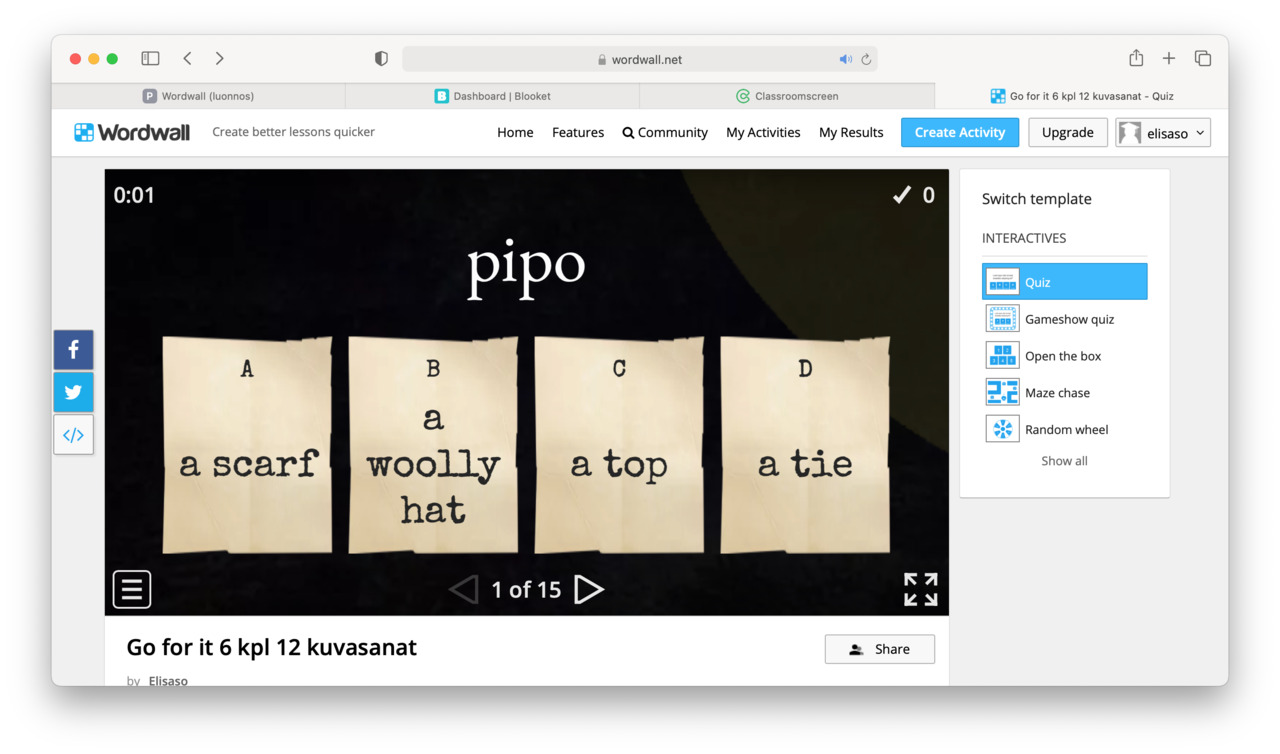Click the Share button

[x=880, y=649]
